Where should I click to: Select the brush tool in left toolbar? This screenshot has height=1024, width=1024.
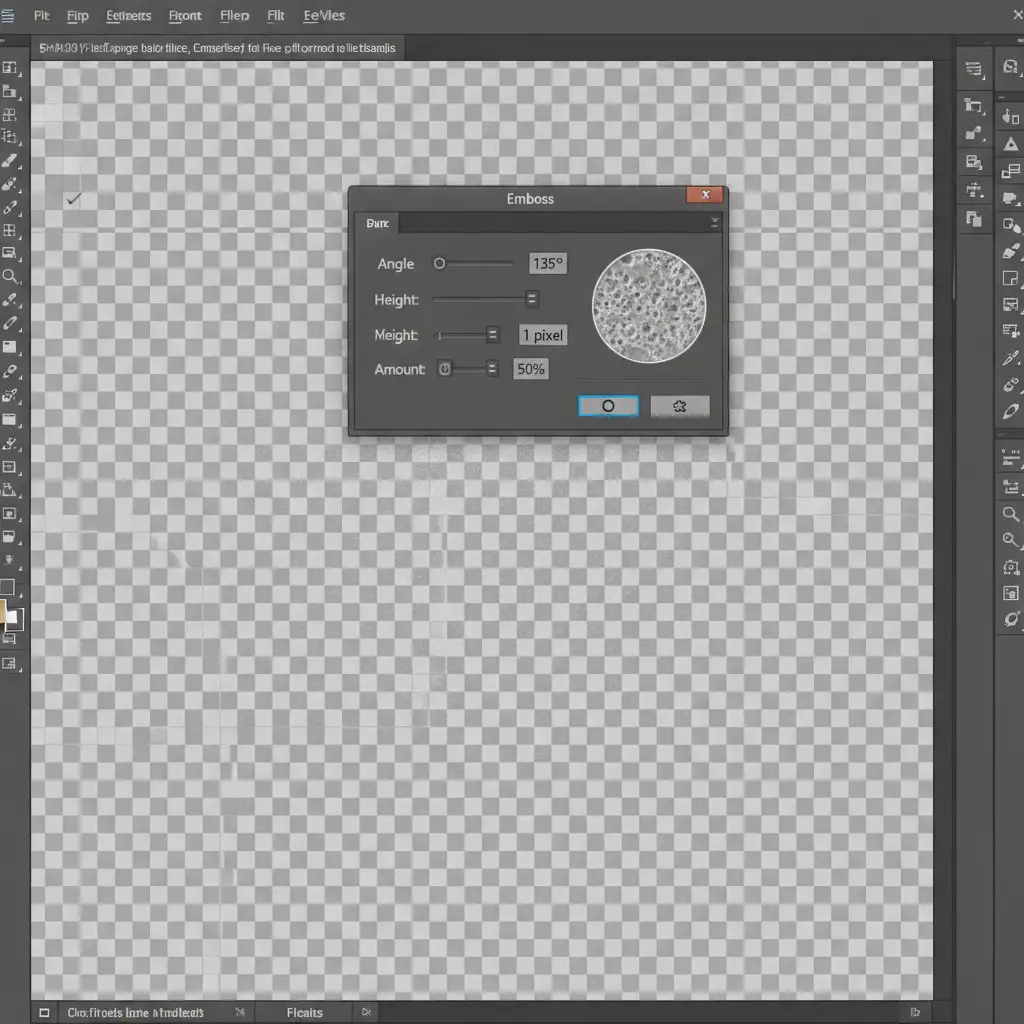(x=10, y=161)
